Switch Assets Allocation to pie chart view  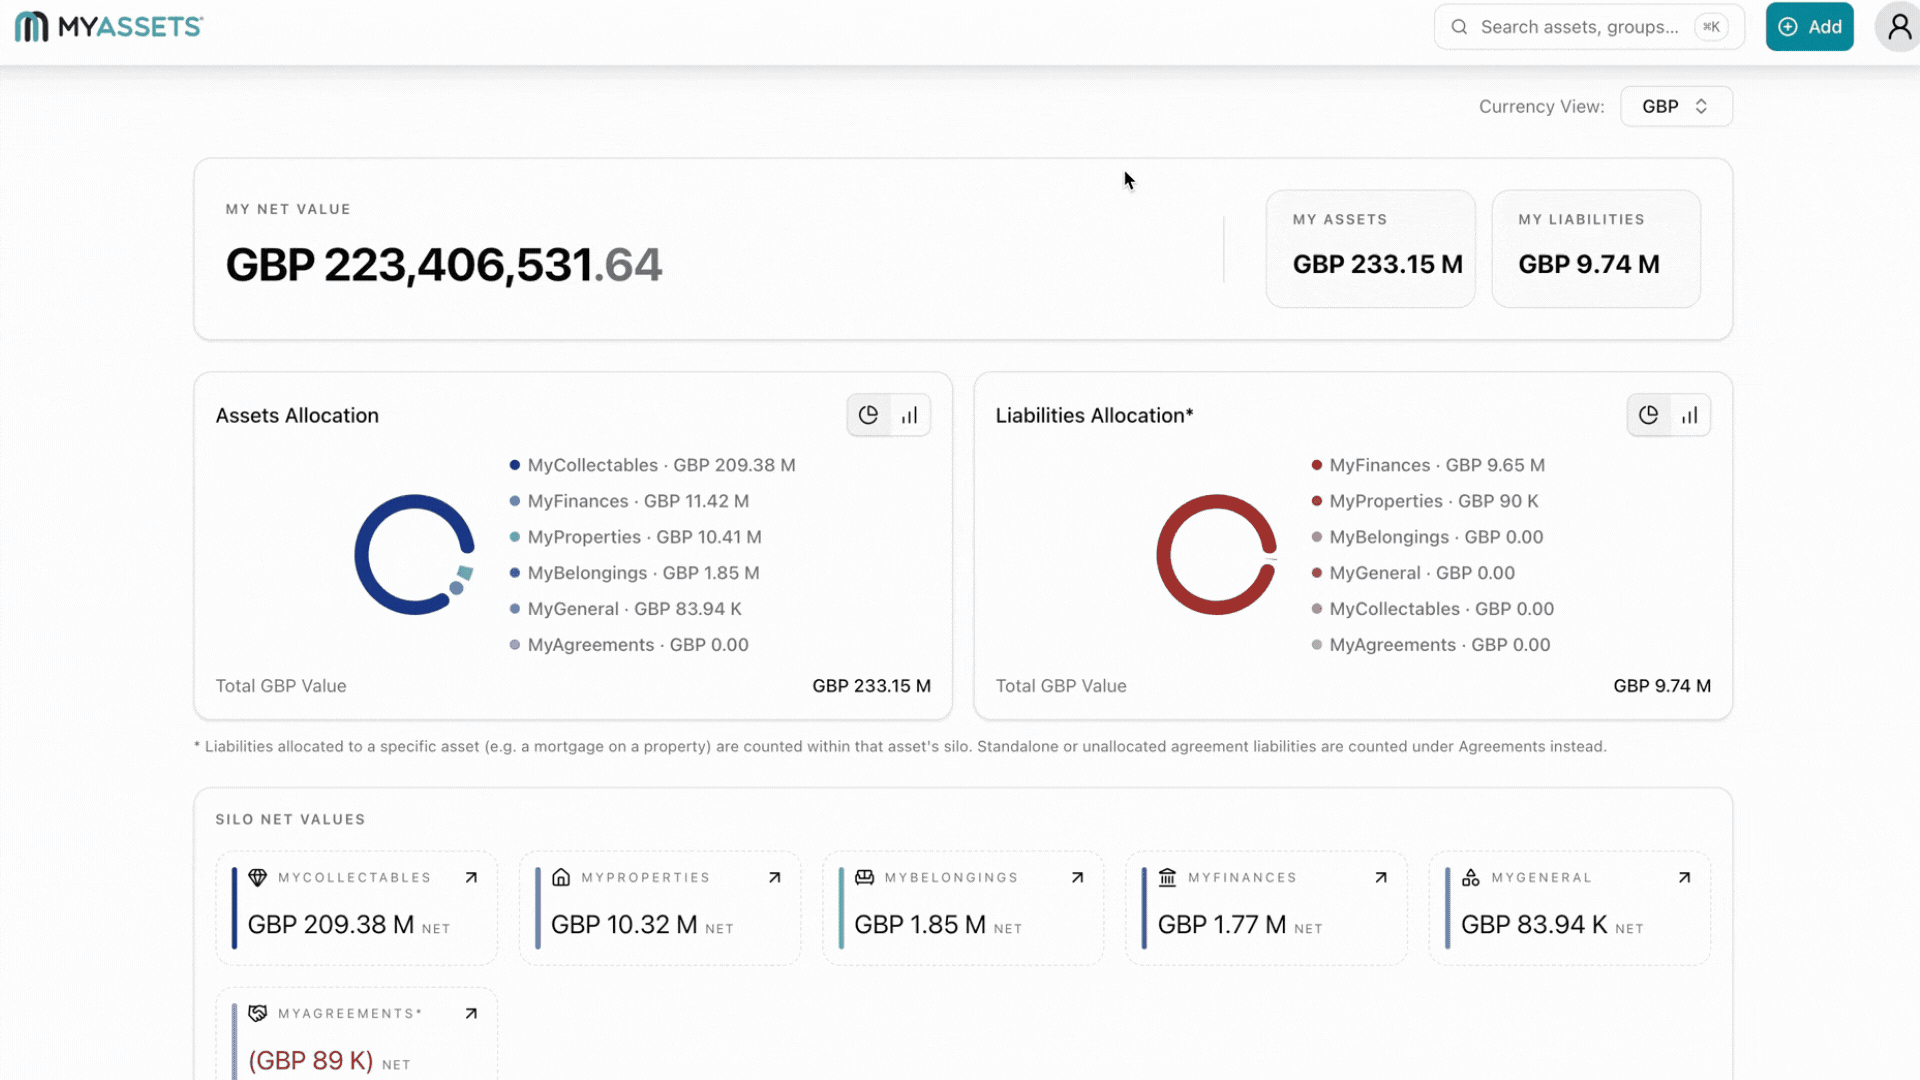pos(868,415)
